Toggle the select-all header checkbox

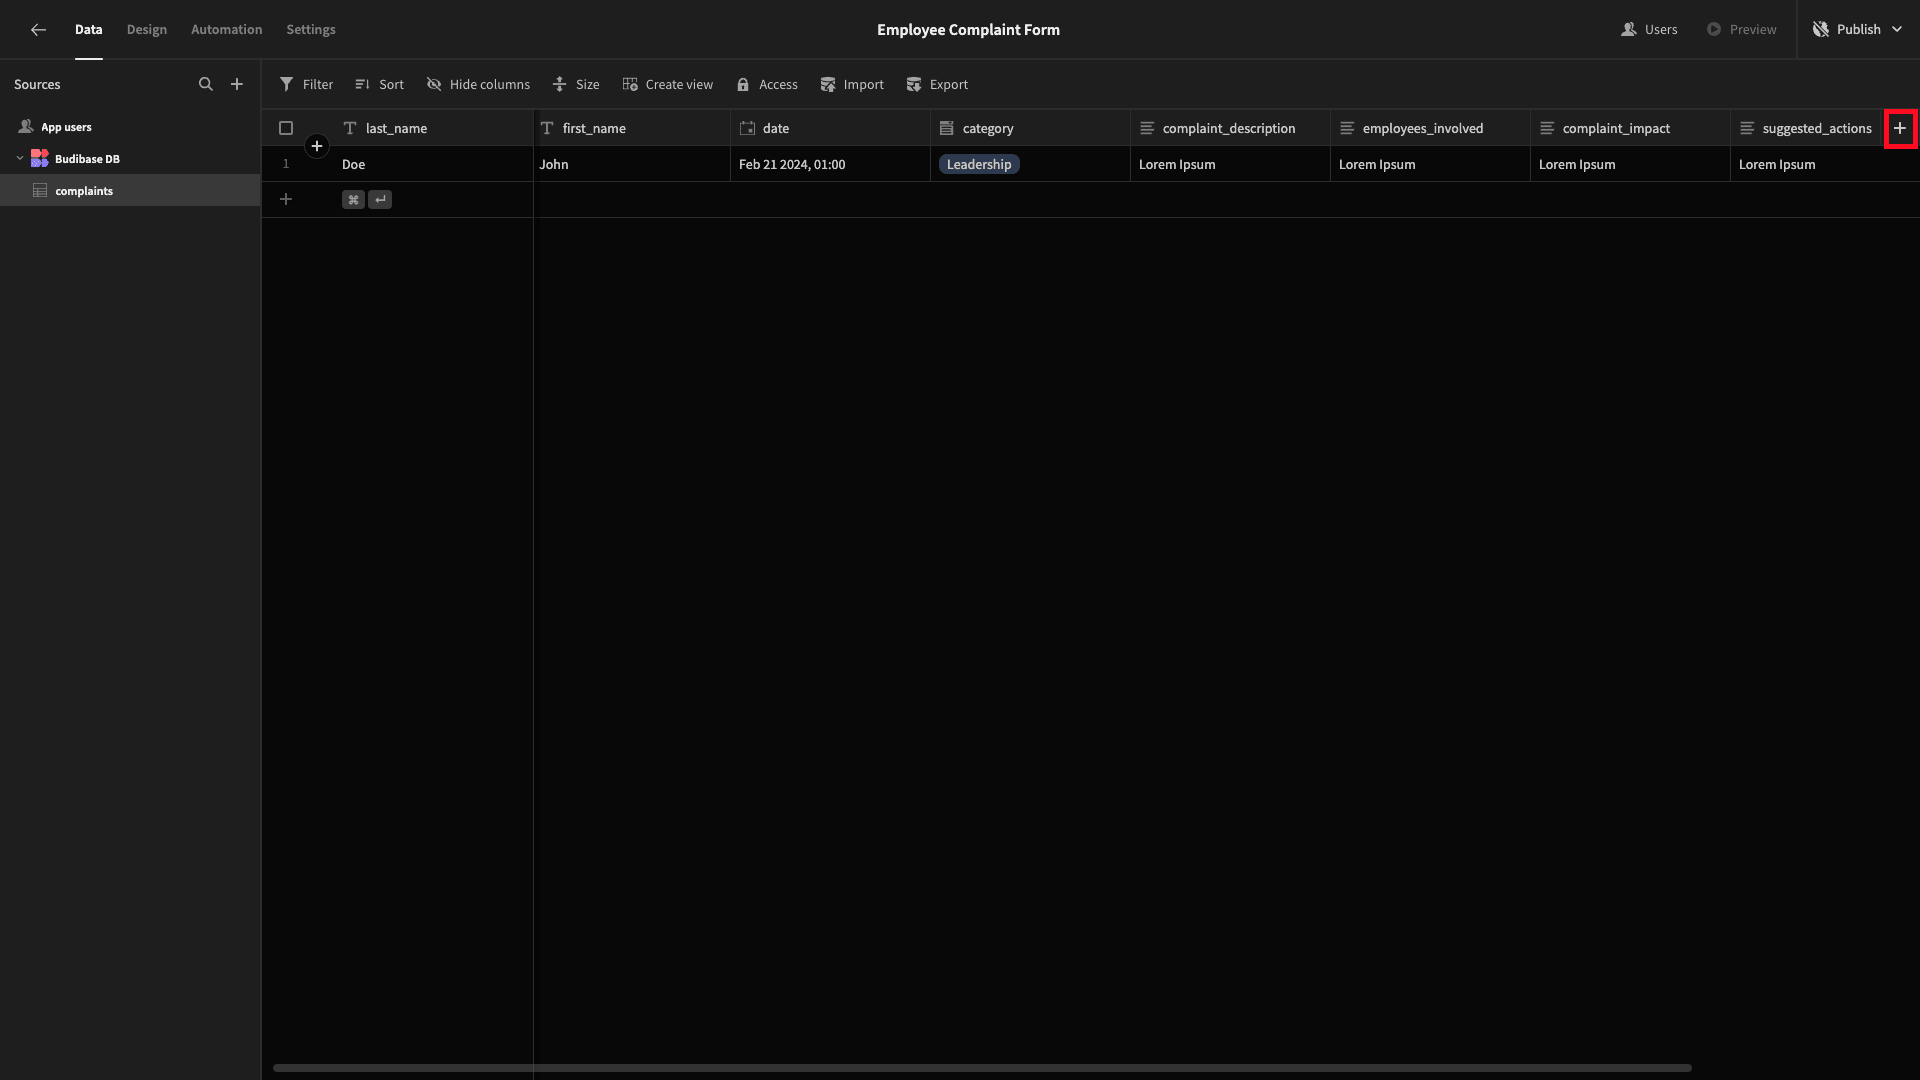point(286,128)
